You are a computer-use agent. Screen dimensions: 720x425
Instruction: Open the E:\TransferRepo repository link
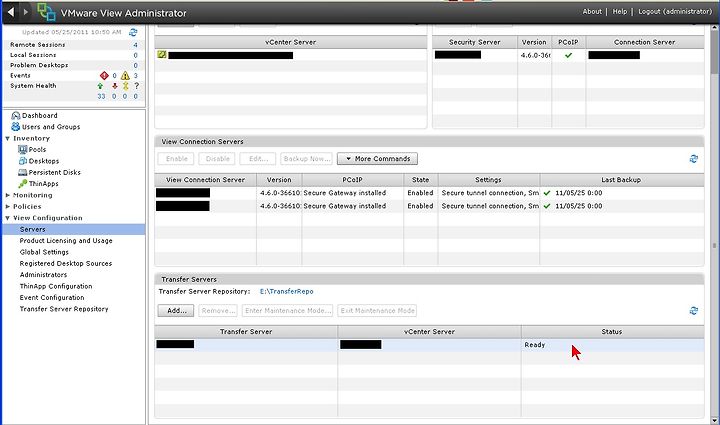287,291
